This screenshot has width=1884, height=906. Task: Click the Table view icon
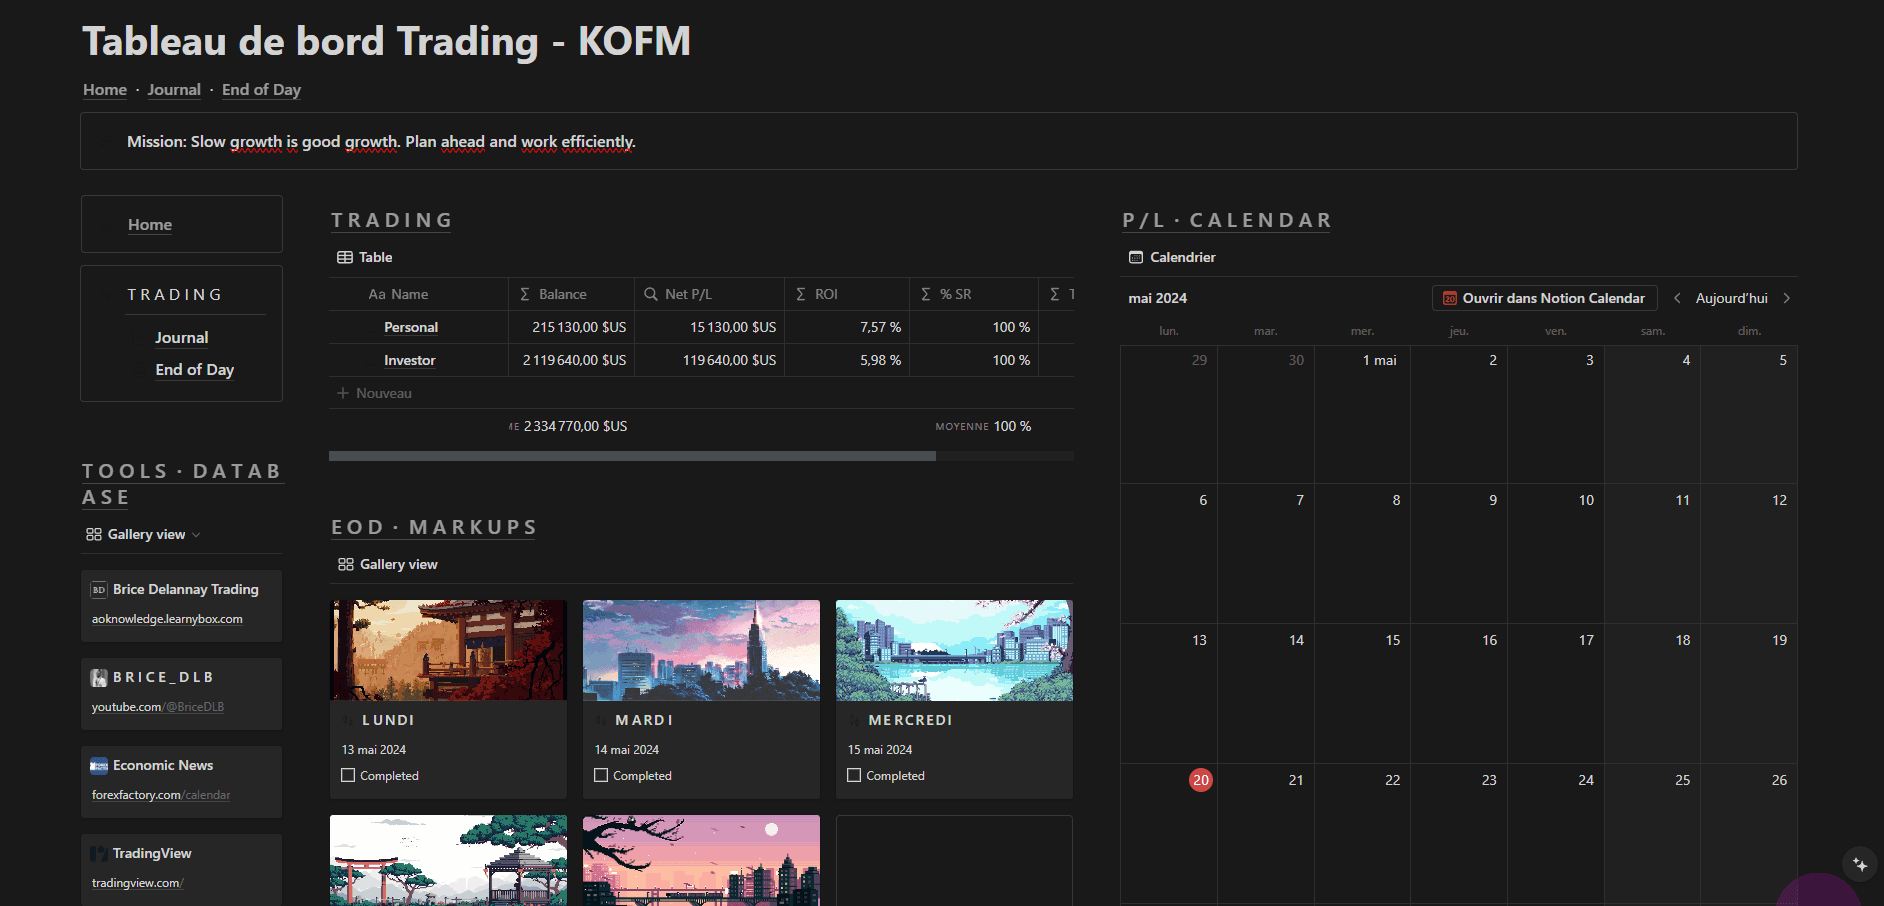pyautogui.click(x=345, y=257)
